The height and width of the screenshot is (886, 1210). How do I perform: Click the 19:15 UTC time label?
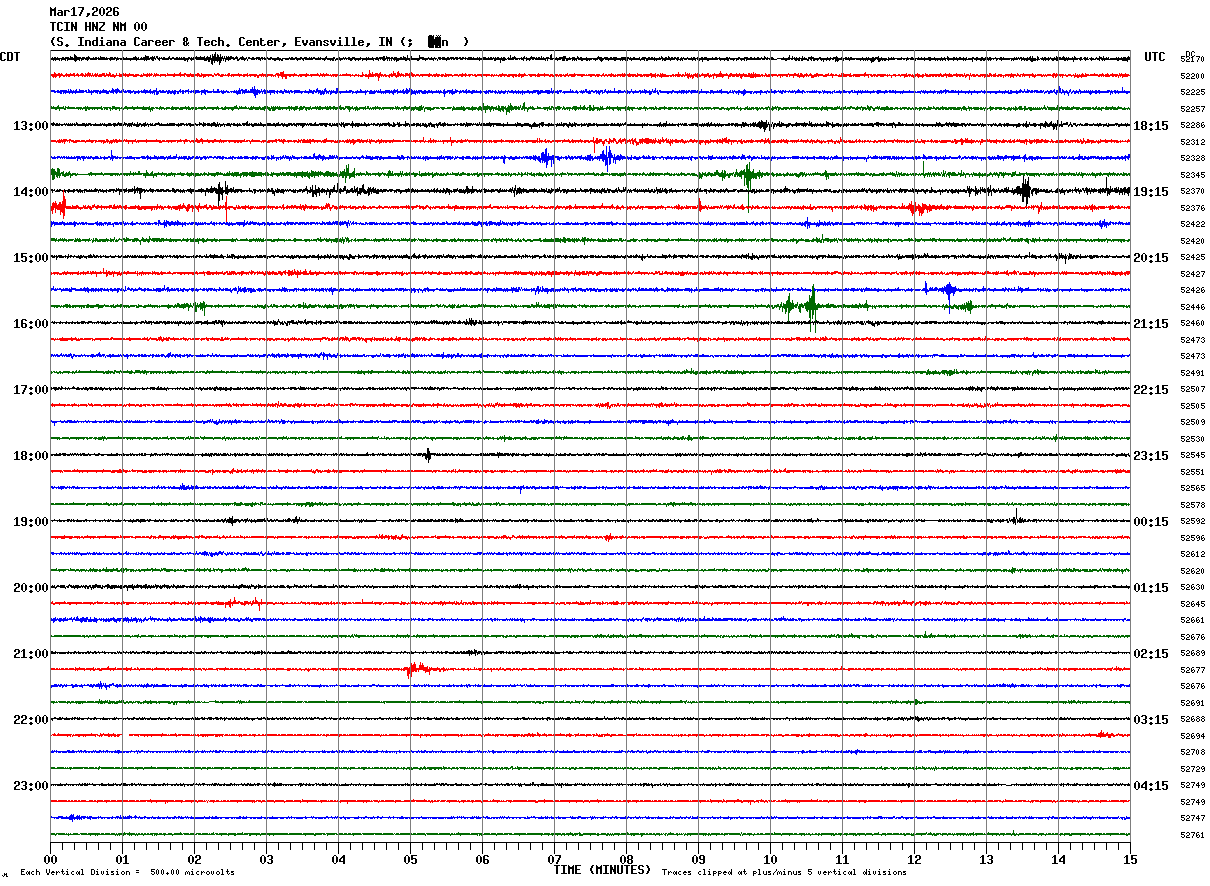click(x=1151, y=192)
